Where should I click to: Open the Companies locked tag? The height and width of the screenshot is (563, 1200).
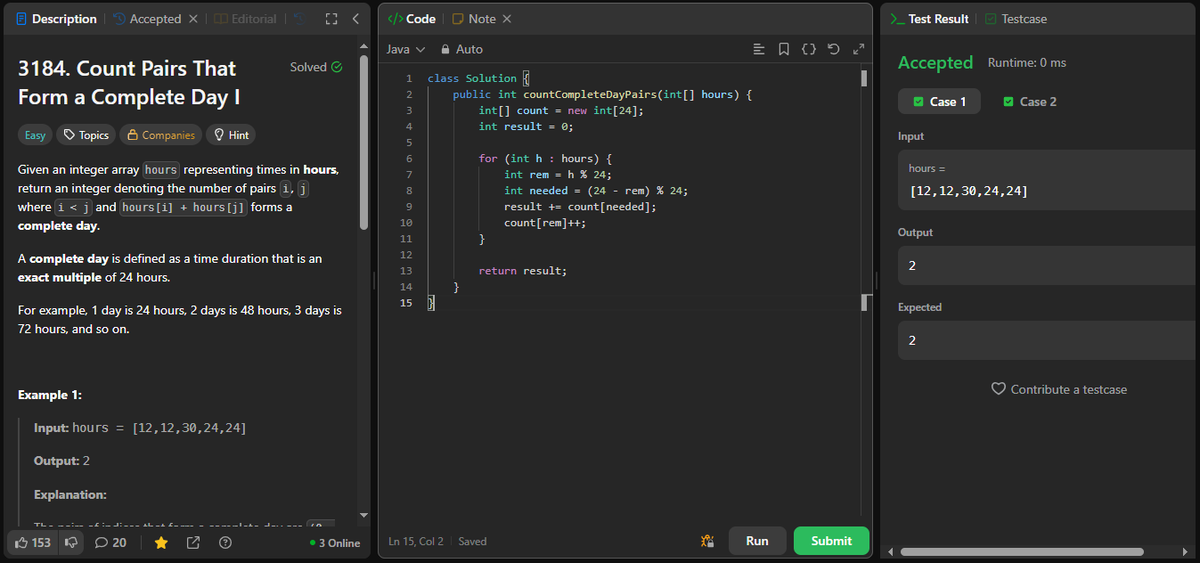pyautogui.click(x=160, y=135)
